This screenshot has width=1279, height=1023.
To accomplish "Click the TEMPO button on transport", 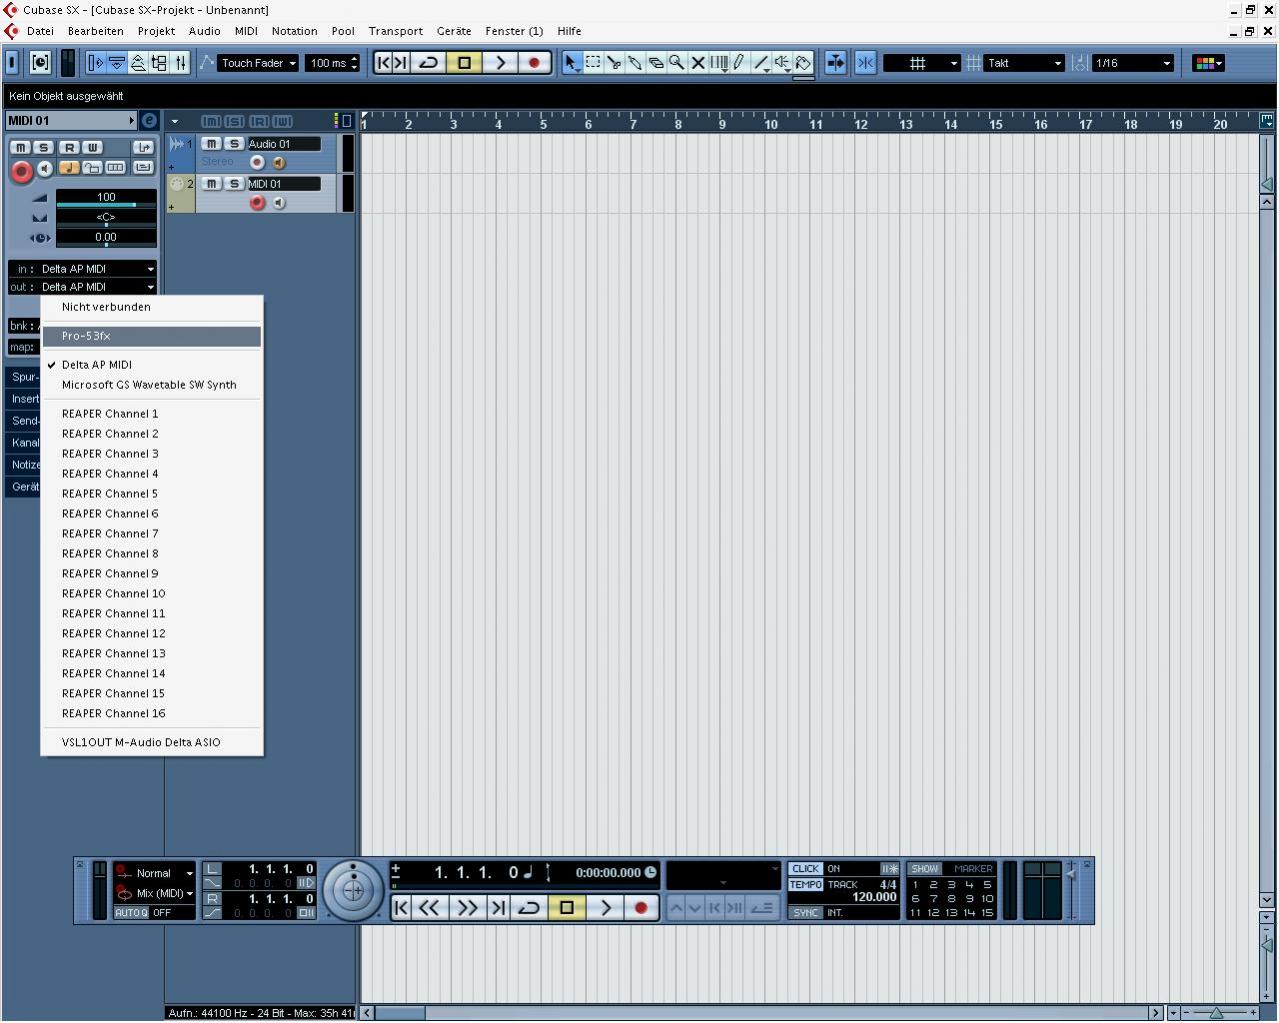I will tap(805, 885).
